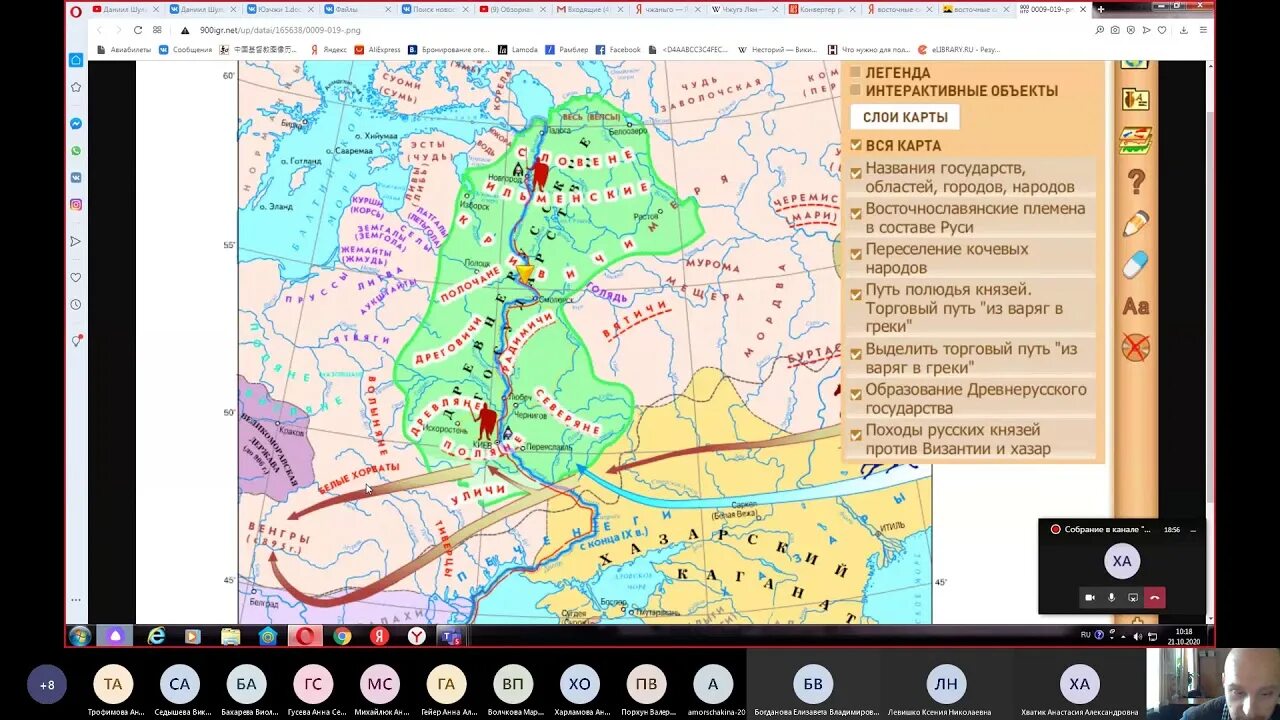The width and height of the screenshot is (1280, 720).
Task: Open the Facebook bookmark
Action: pyautogui.click(x=618, y=49)
